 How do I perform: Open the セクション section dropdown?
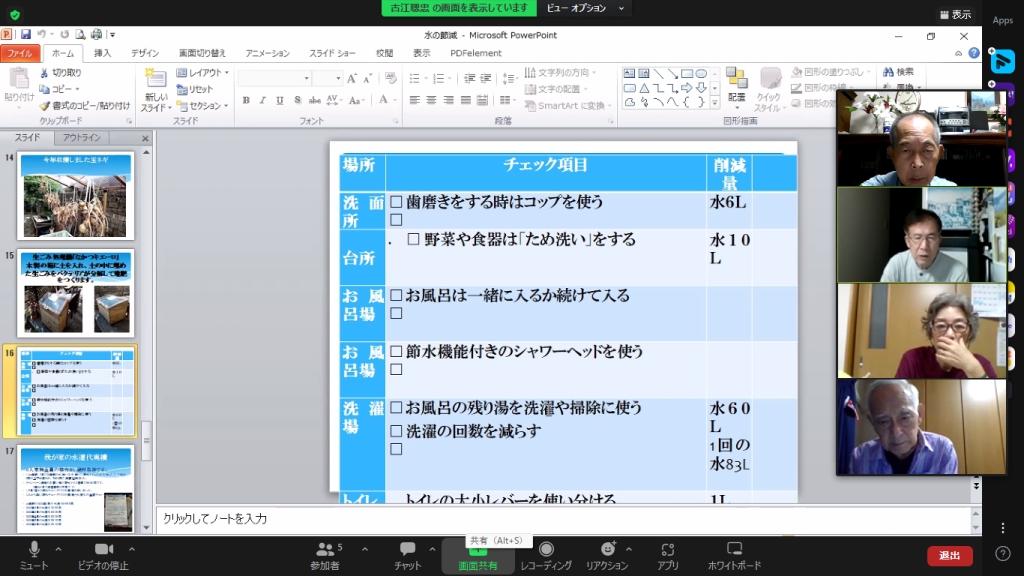[203, 105]
